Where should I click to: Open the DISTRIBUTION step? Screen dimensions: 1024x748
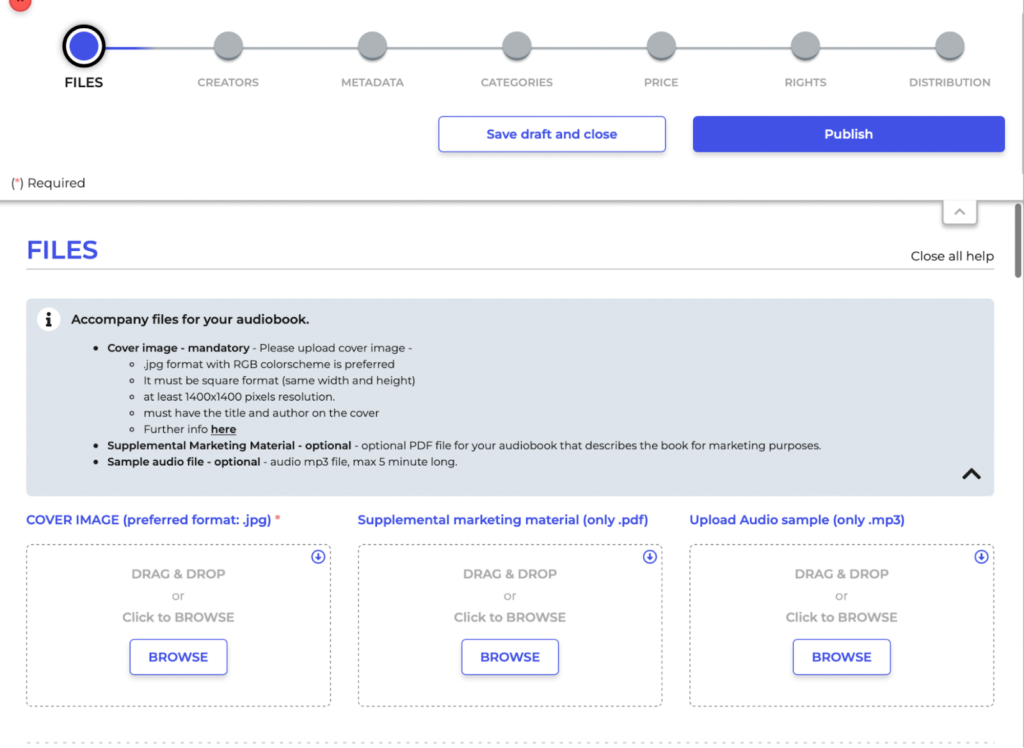click(950, 46)
